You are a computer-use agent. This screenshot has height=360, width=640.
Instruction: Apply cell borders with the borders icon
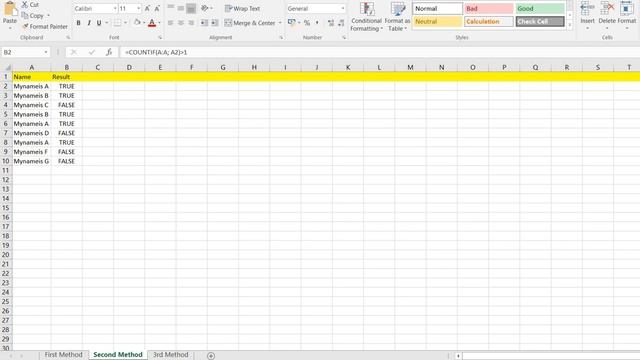click(x=118, y=23)
